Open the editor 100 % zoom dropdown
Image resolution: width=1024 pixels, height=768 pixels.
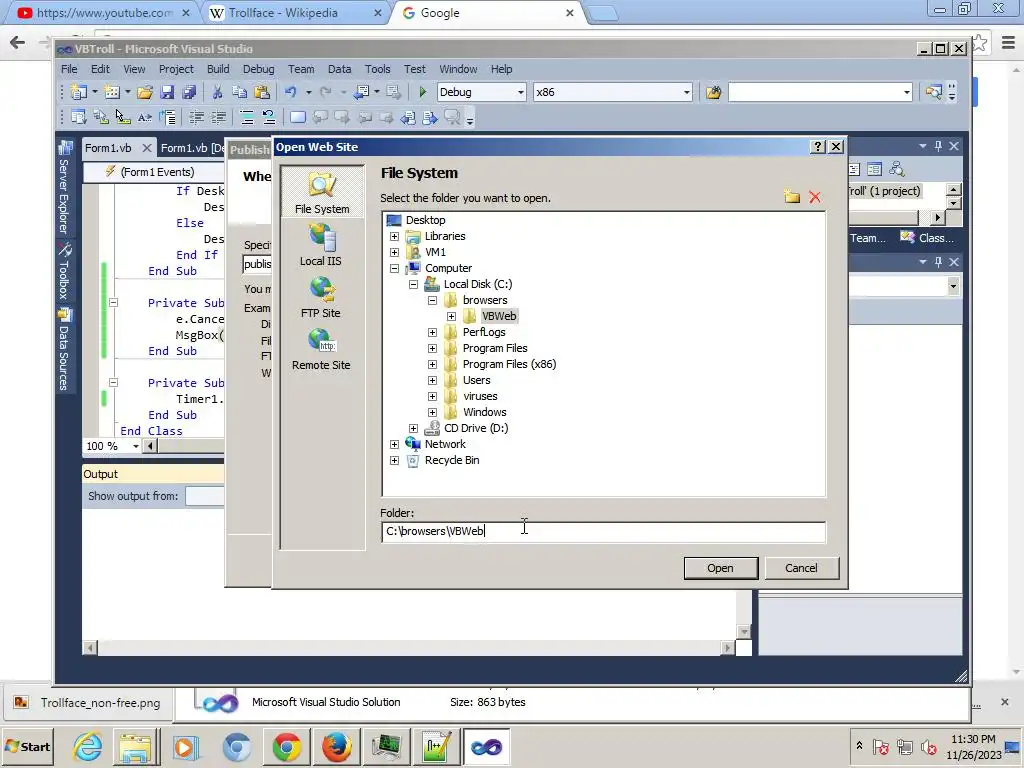pyautogui.click(x=135, y=446)
